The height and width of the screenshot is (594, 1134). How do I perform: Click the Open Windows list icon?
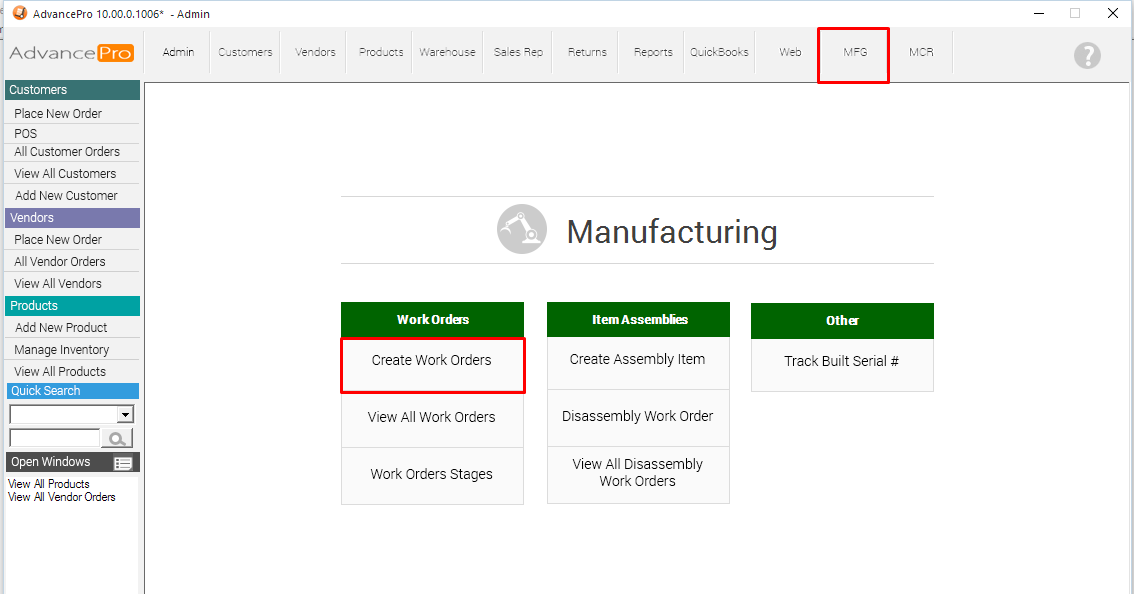tap(123, 463)
